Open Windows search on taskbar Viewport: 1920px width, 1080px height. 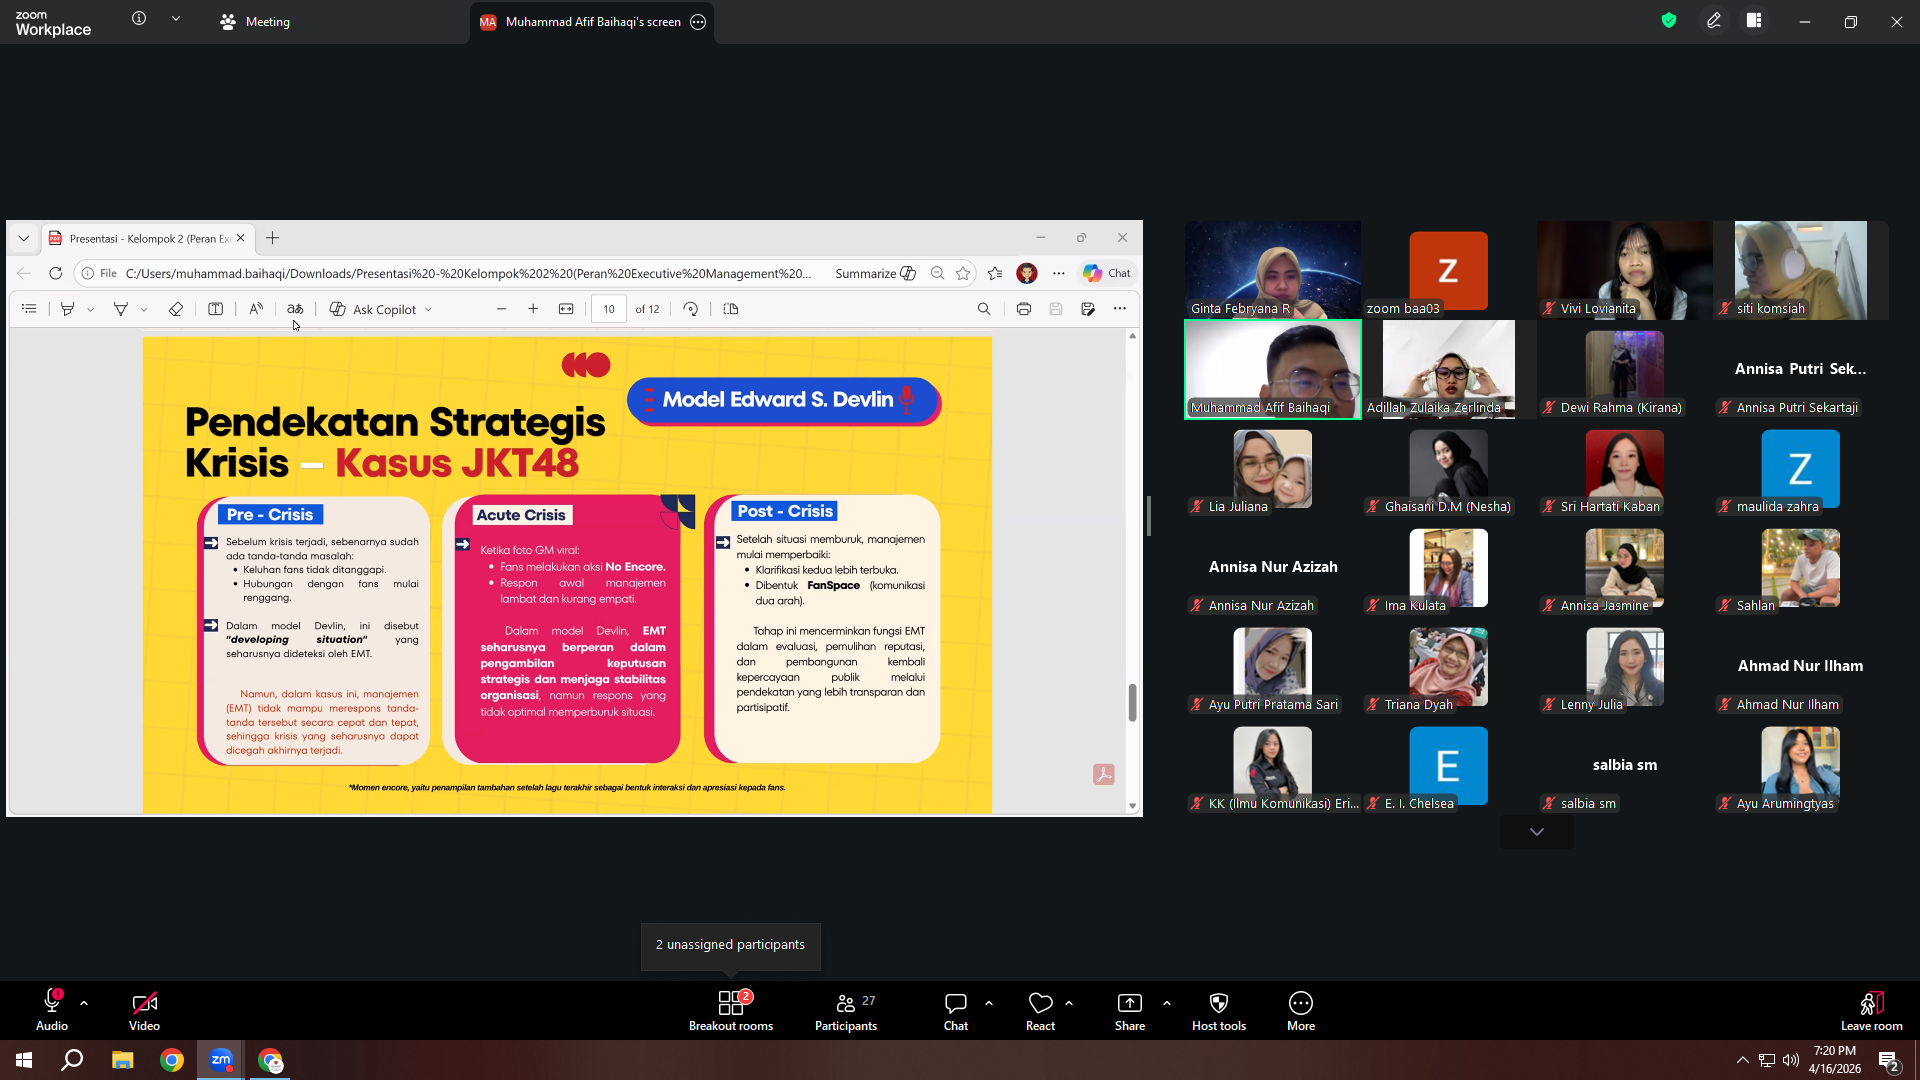[x=72, y=1060]
